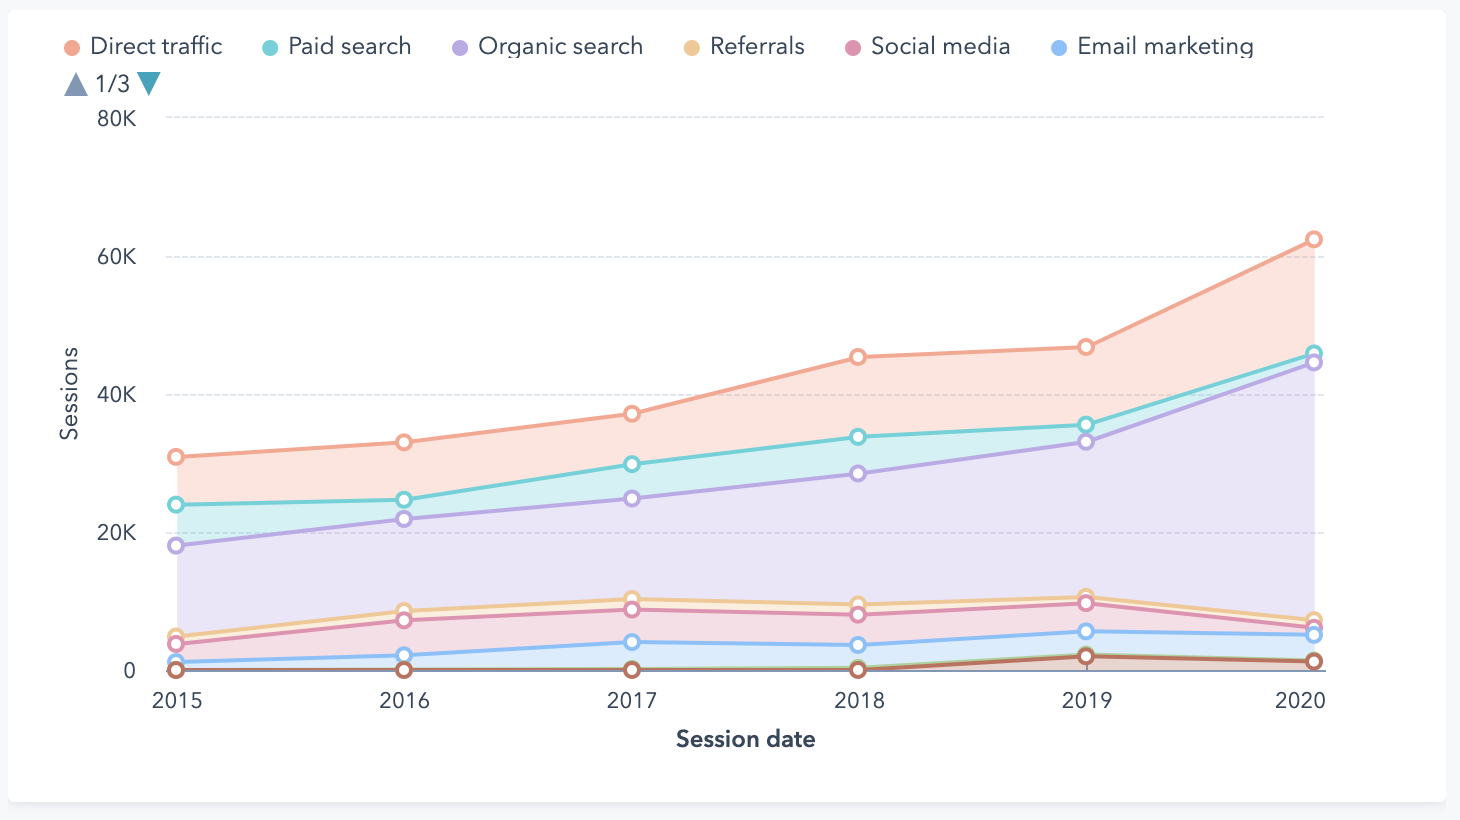The height and width of the screenshot is (820, 1460).
Task: Click the Email marketing legend label
Action: point(1165,47)
